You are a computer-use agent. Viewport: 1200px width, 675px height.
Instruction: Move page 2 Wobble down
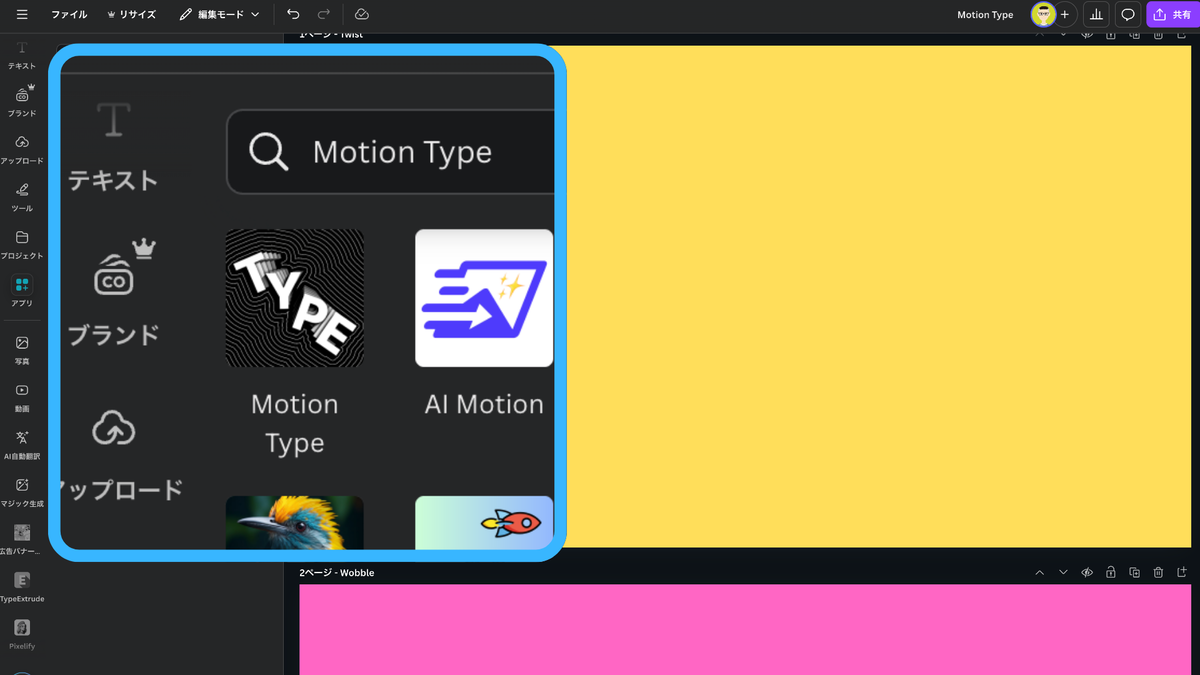click(x=1063, y=573)
